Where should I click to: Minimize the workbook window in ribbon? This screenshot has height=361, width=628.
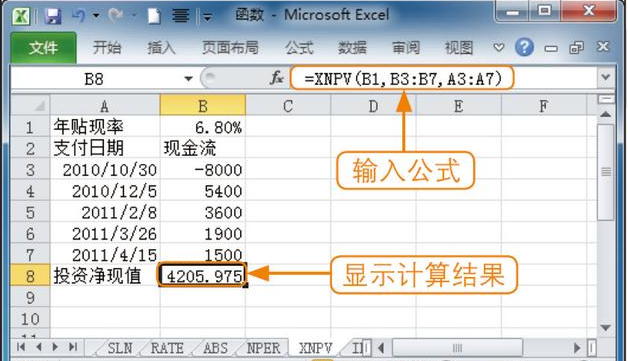click(x=551, y=48)
